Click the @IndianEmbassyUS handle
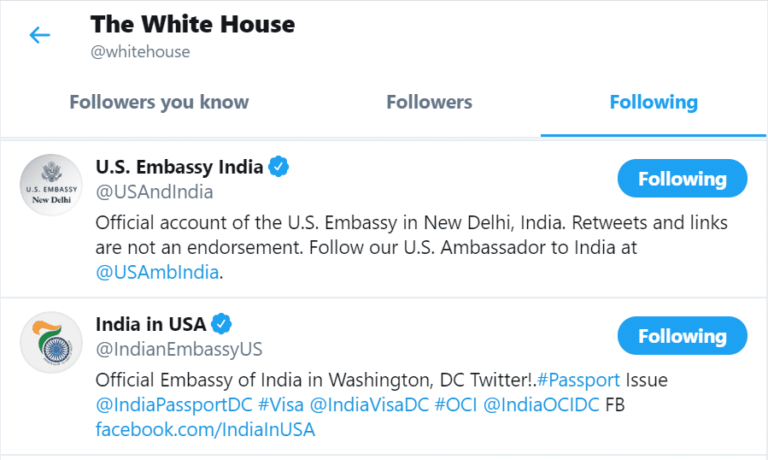Viewport: 768px width, 460px height. [x=179, y=349]
